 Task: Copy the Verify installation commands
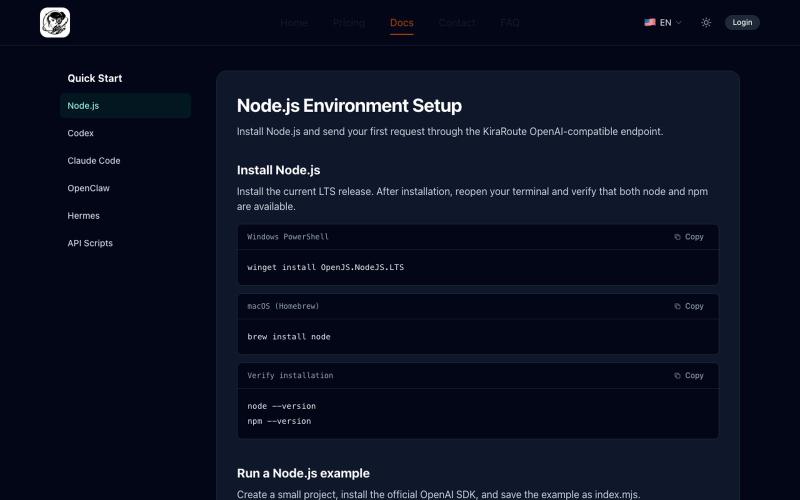[x=689, y=376]
